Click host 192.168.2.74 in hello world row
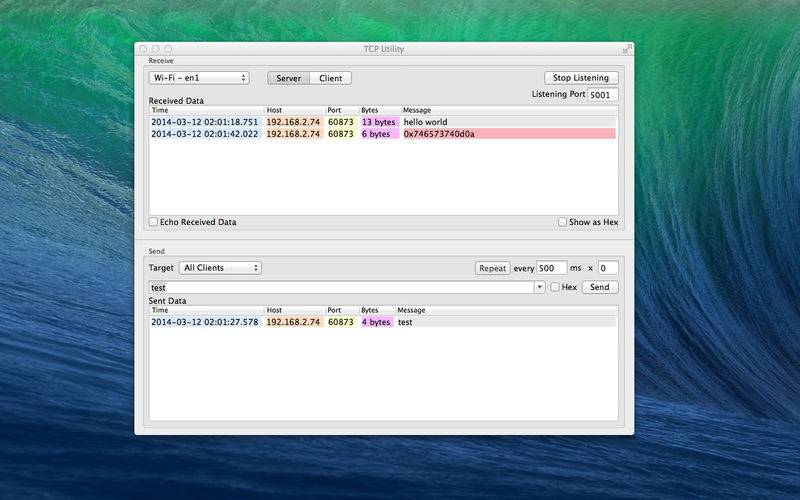 point(294,122)
